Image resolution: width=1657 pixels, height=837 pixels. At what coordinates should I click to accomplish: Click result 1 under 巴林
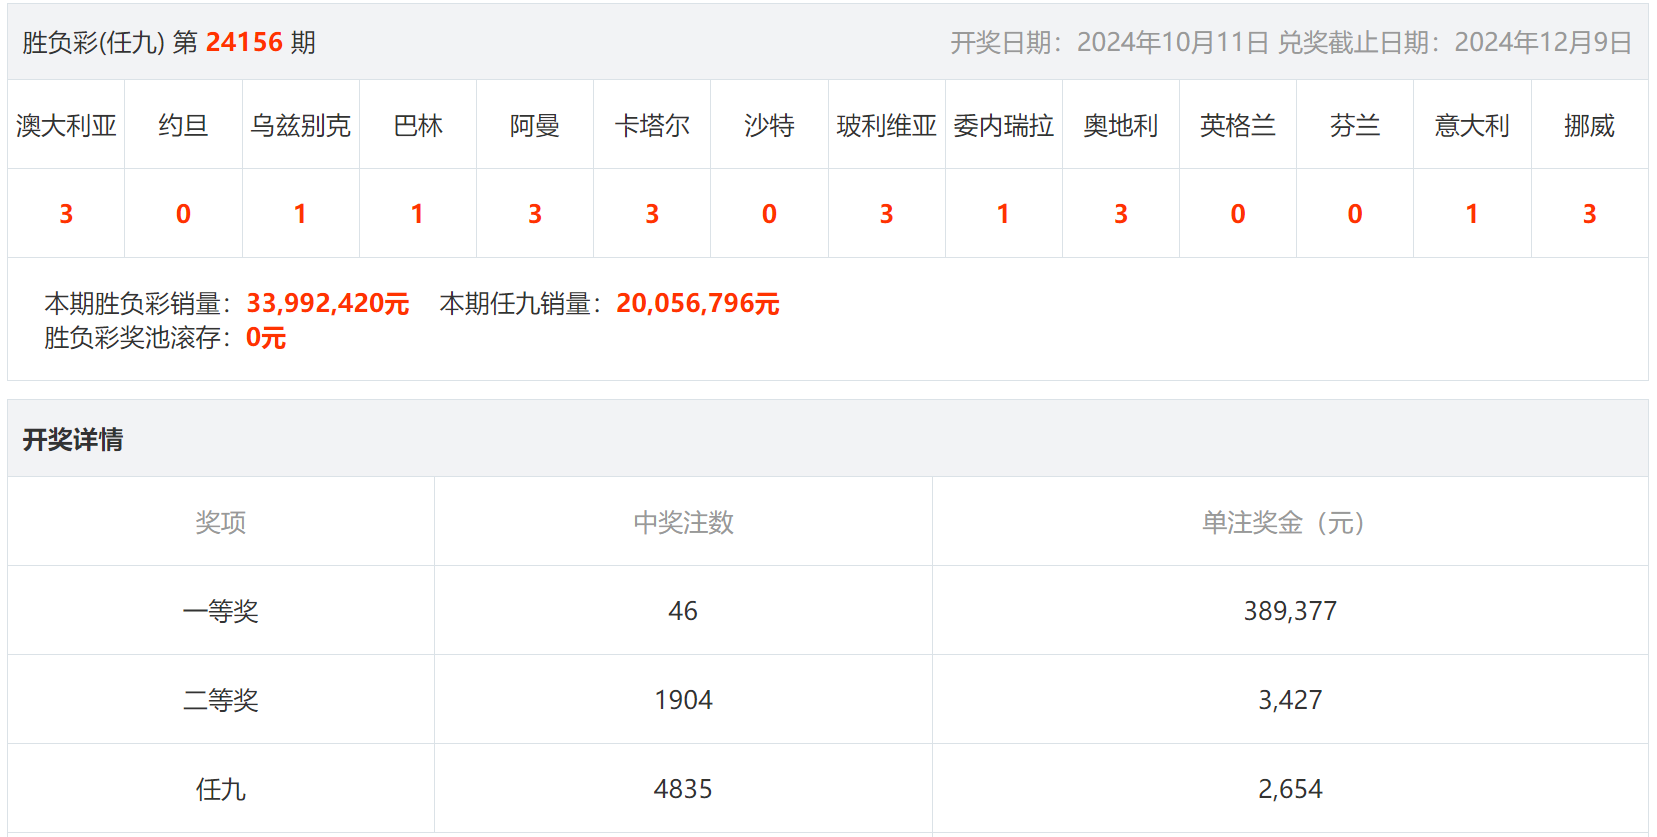pyautogui.click(x=417, y=214)
